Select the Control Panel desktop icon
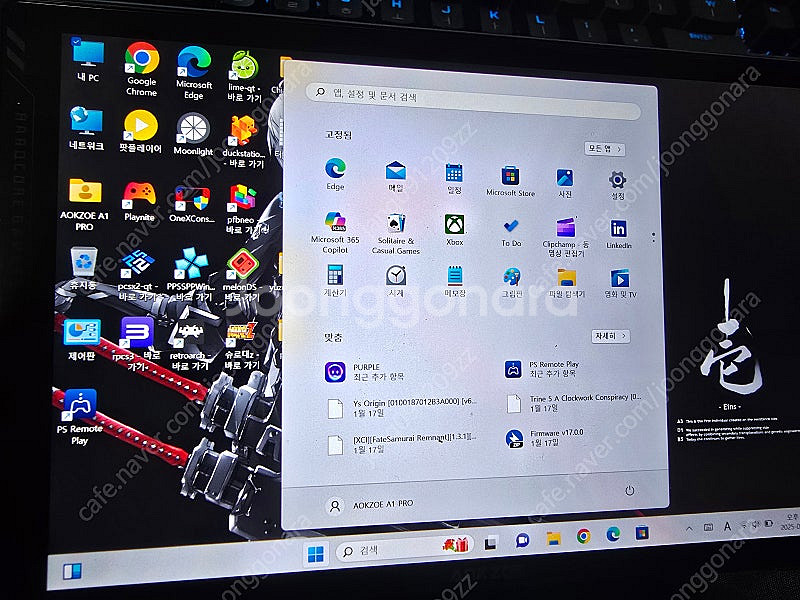 pyautogui.click(x=82, y=339)
